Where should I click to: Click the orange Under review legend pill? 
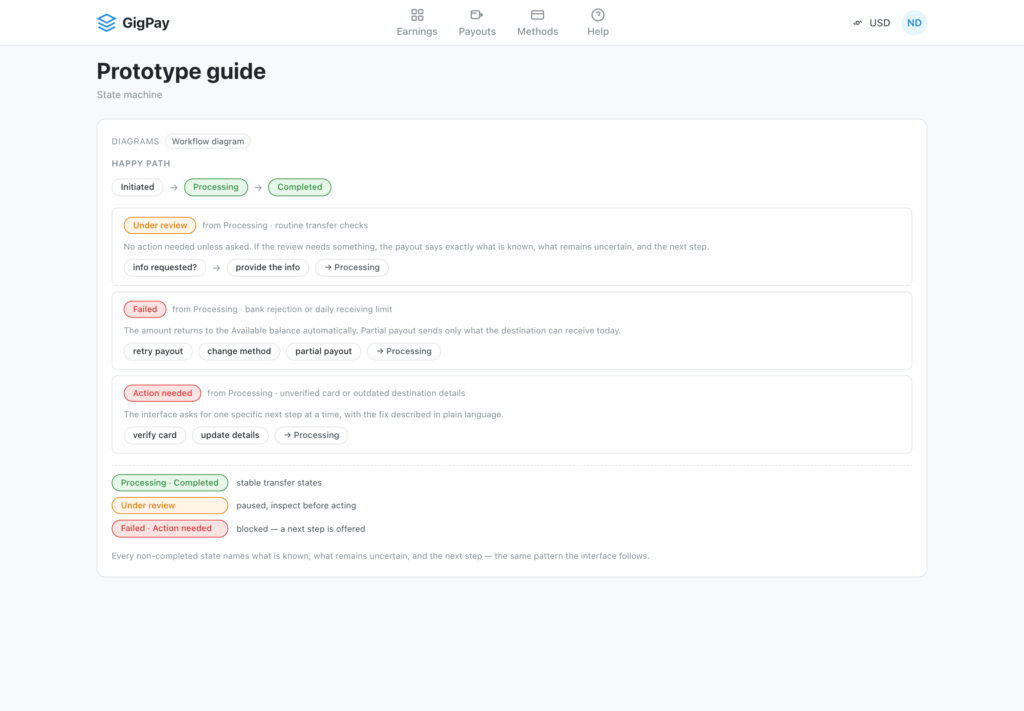tap(169, 505)
